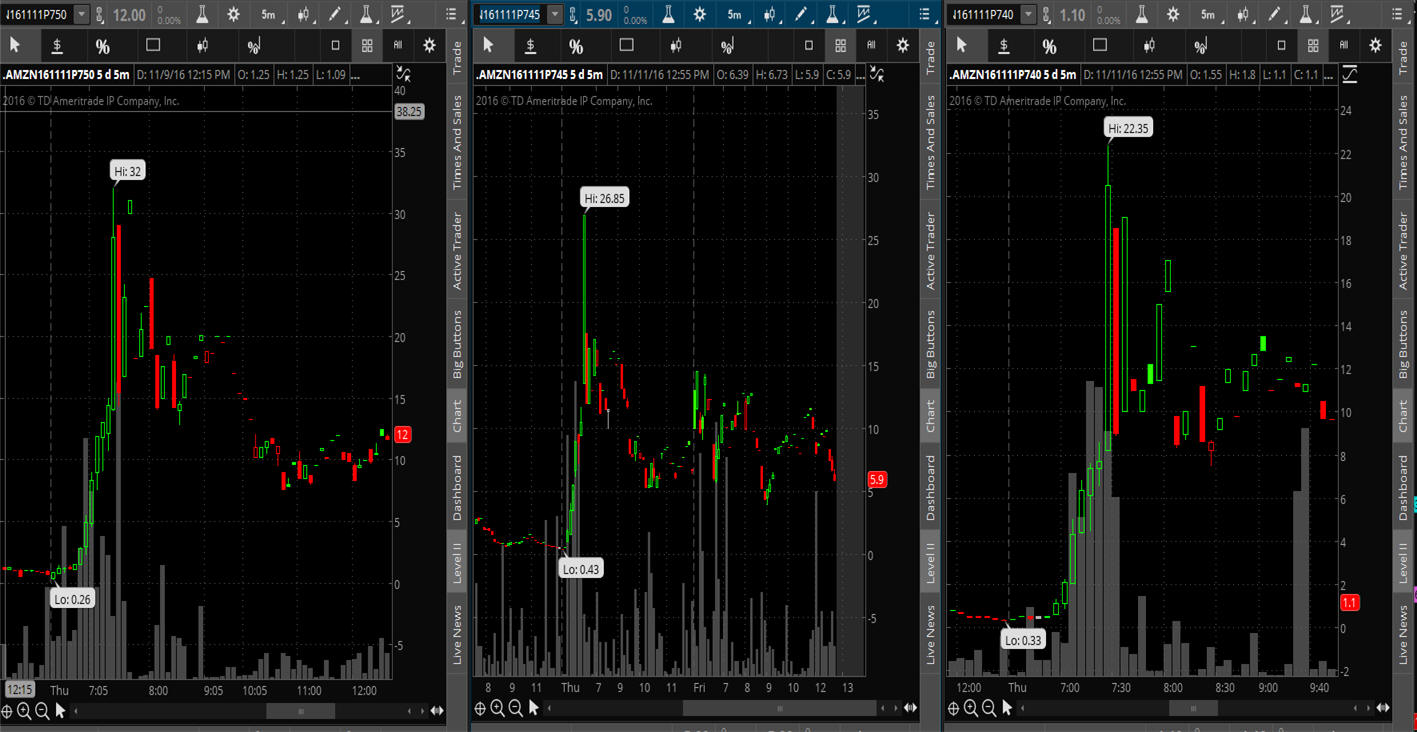
Task: Expand the symbol dropdown next to 161111P750
Action: point(82,15)
